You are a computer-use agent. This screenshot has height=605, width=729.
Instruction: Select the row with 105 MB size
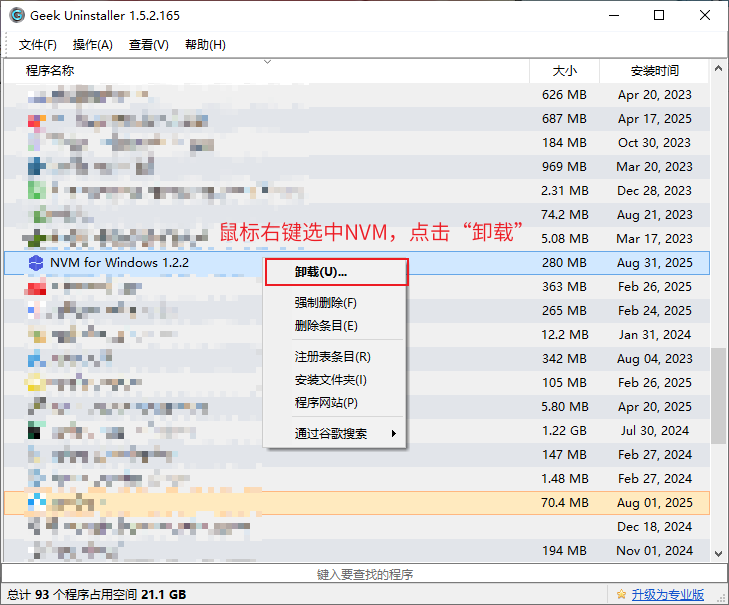coord(357,383)
